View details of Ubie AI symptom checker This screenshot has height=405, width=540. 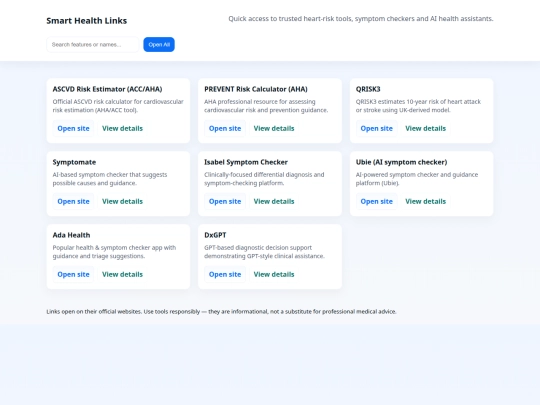pyautogui.click(x=425, y=201)
